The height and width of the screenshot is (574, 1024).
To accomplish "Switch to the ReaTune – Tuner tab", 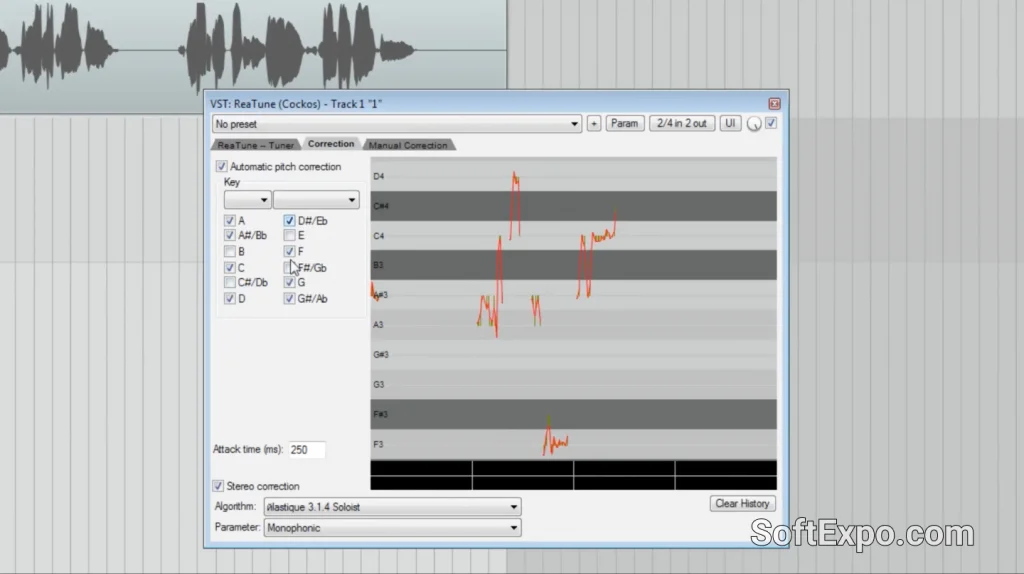I will (256, 145).
